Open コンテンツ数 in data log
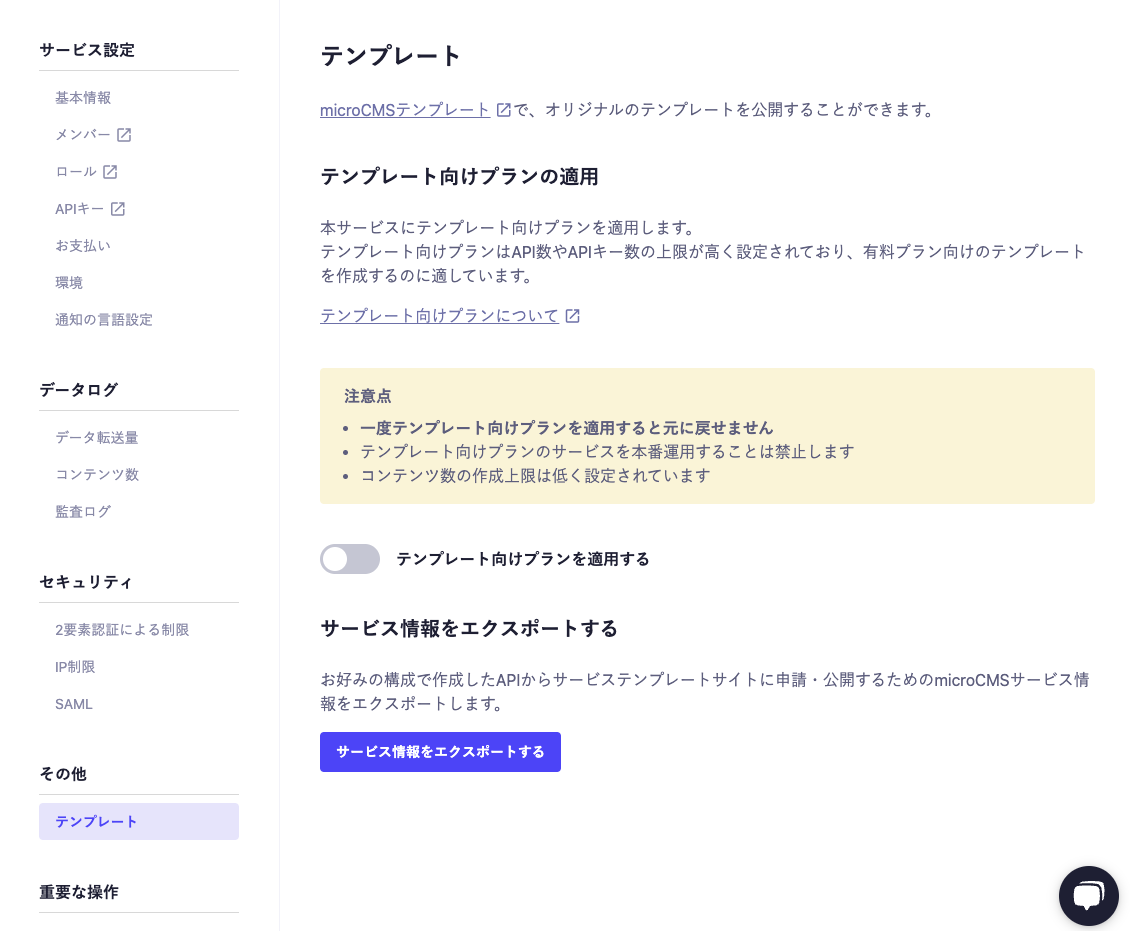Screen dimensions: 1130x931 (97, 474)
